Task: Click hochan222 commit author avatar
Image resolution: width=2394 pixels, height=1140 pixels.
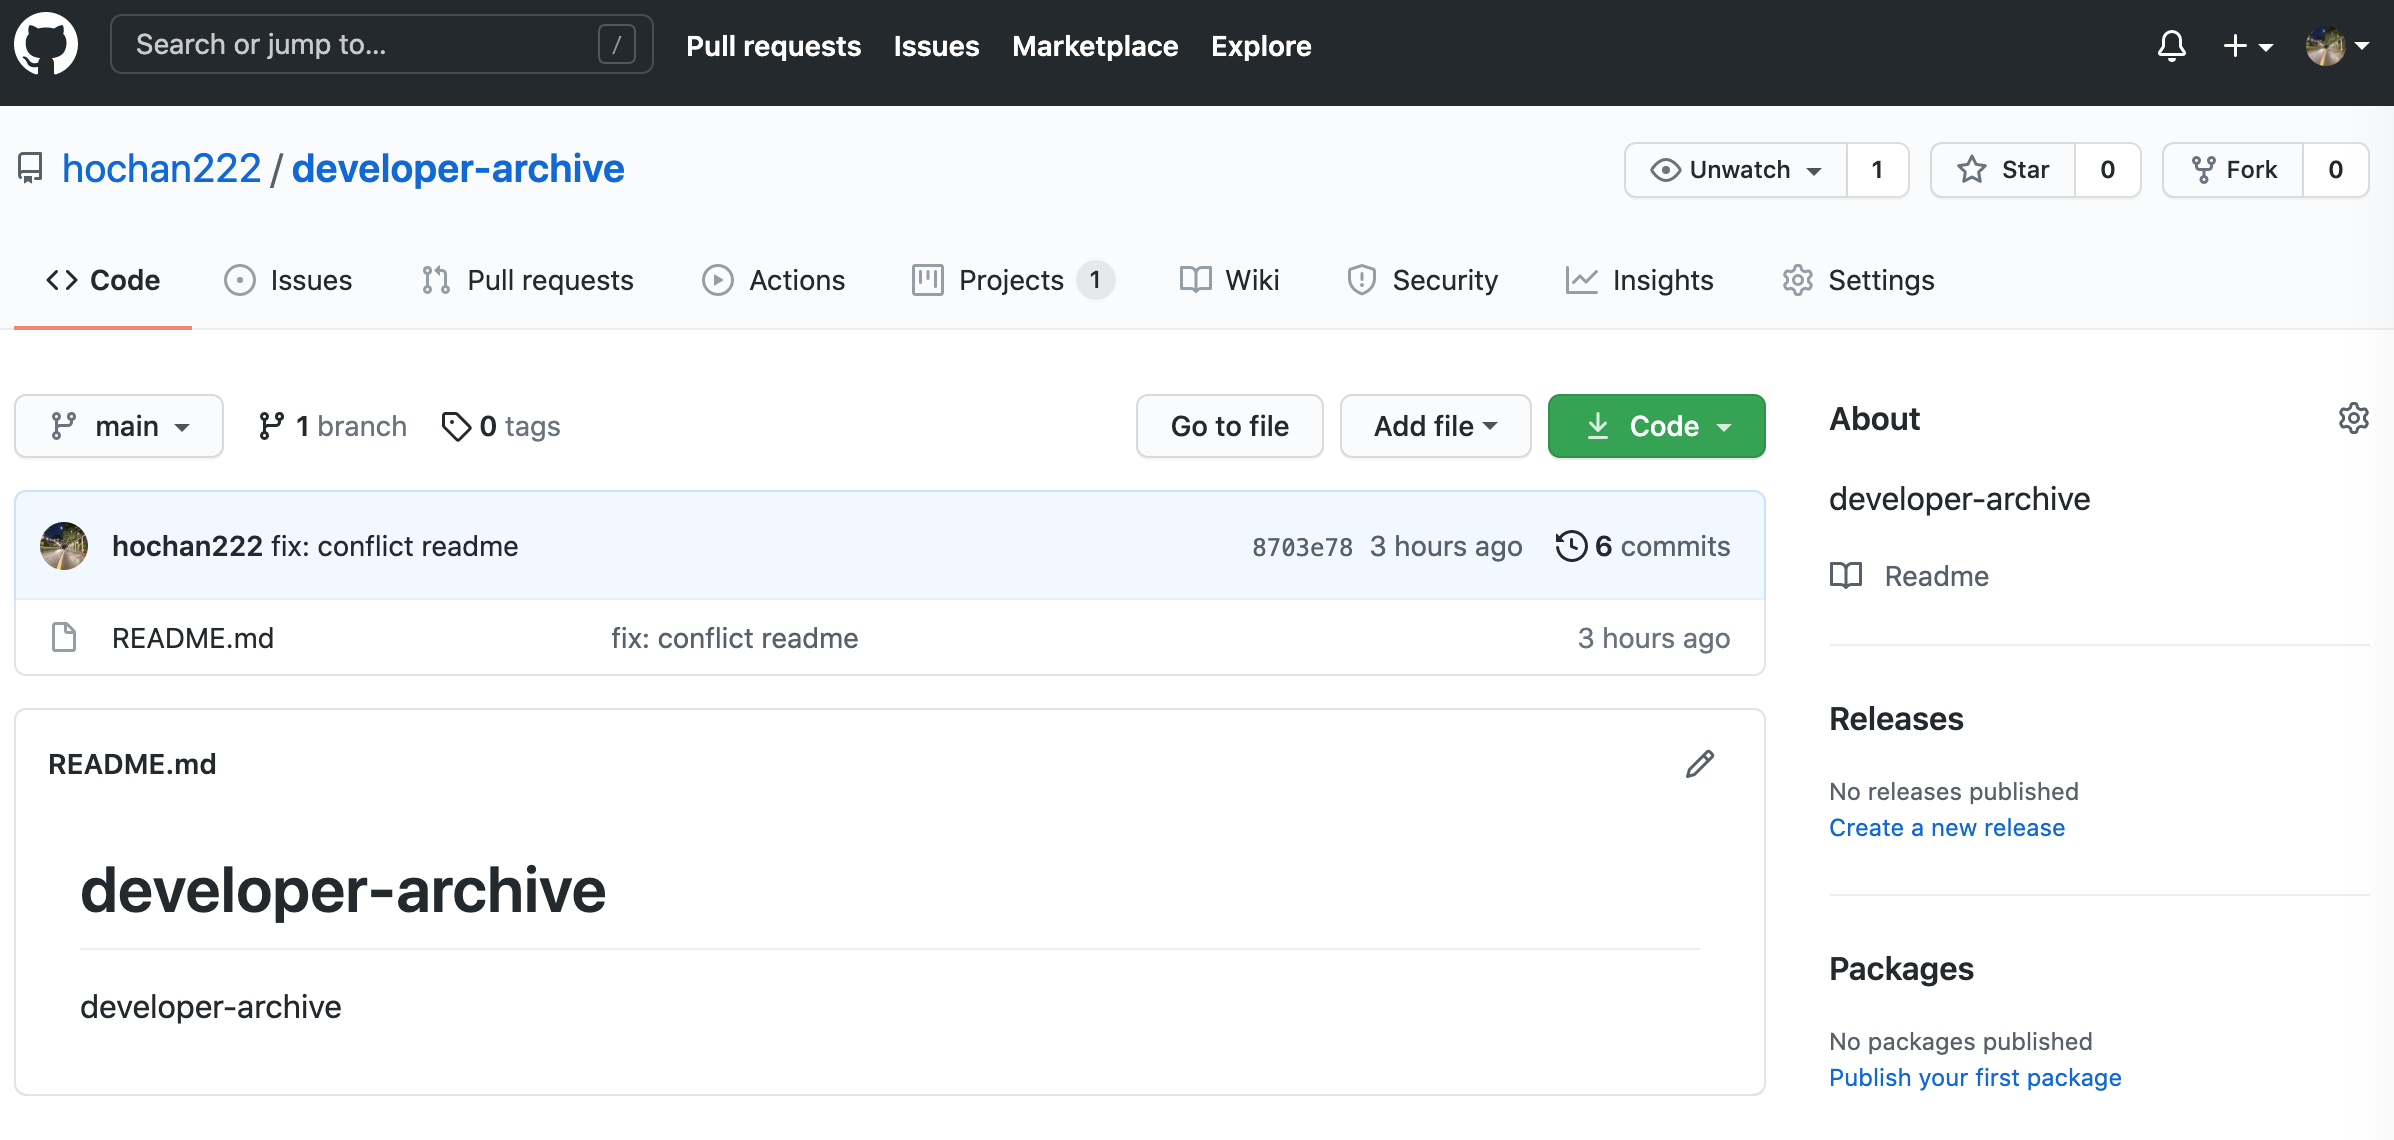Action: click(x=64, y=546)
